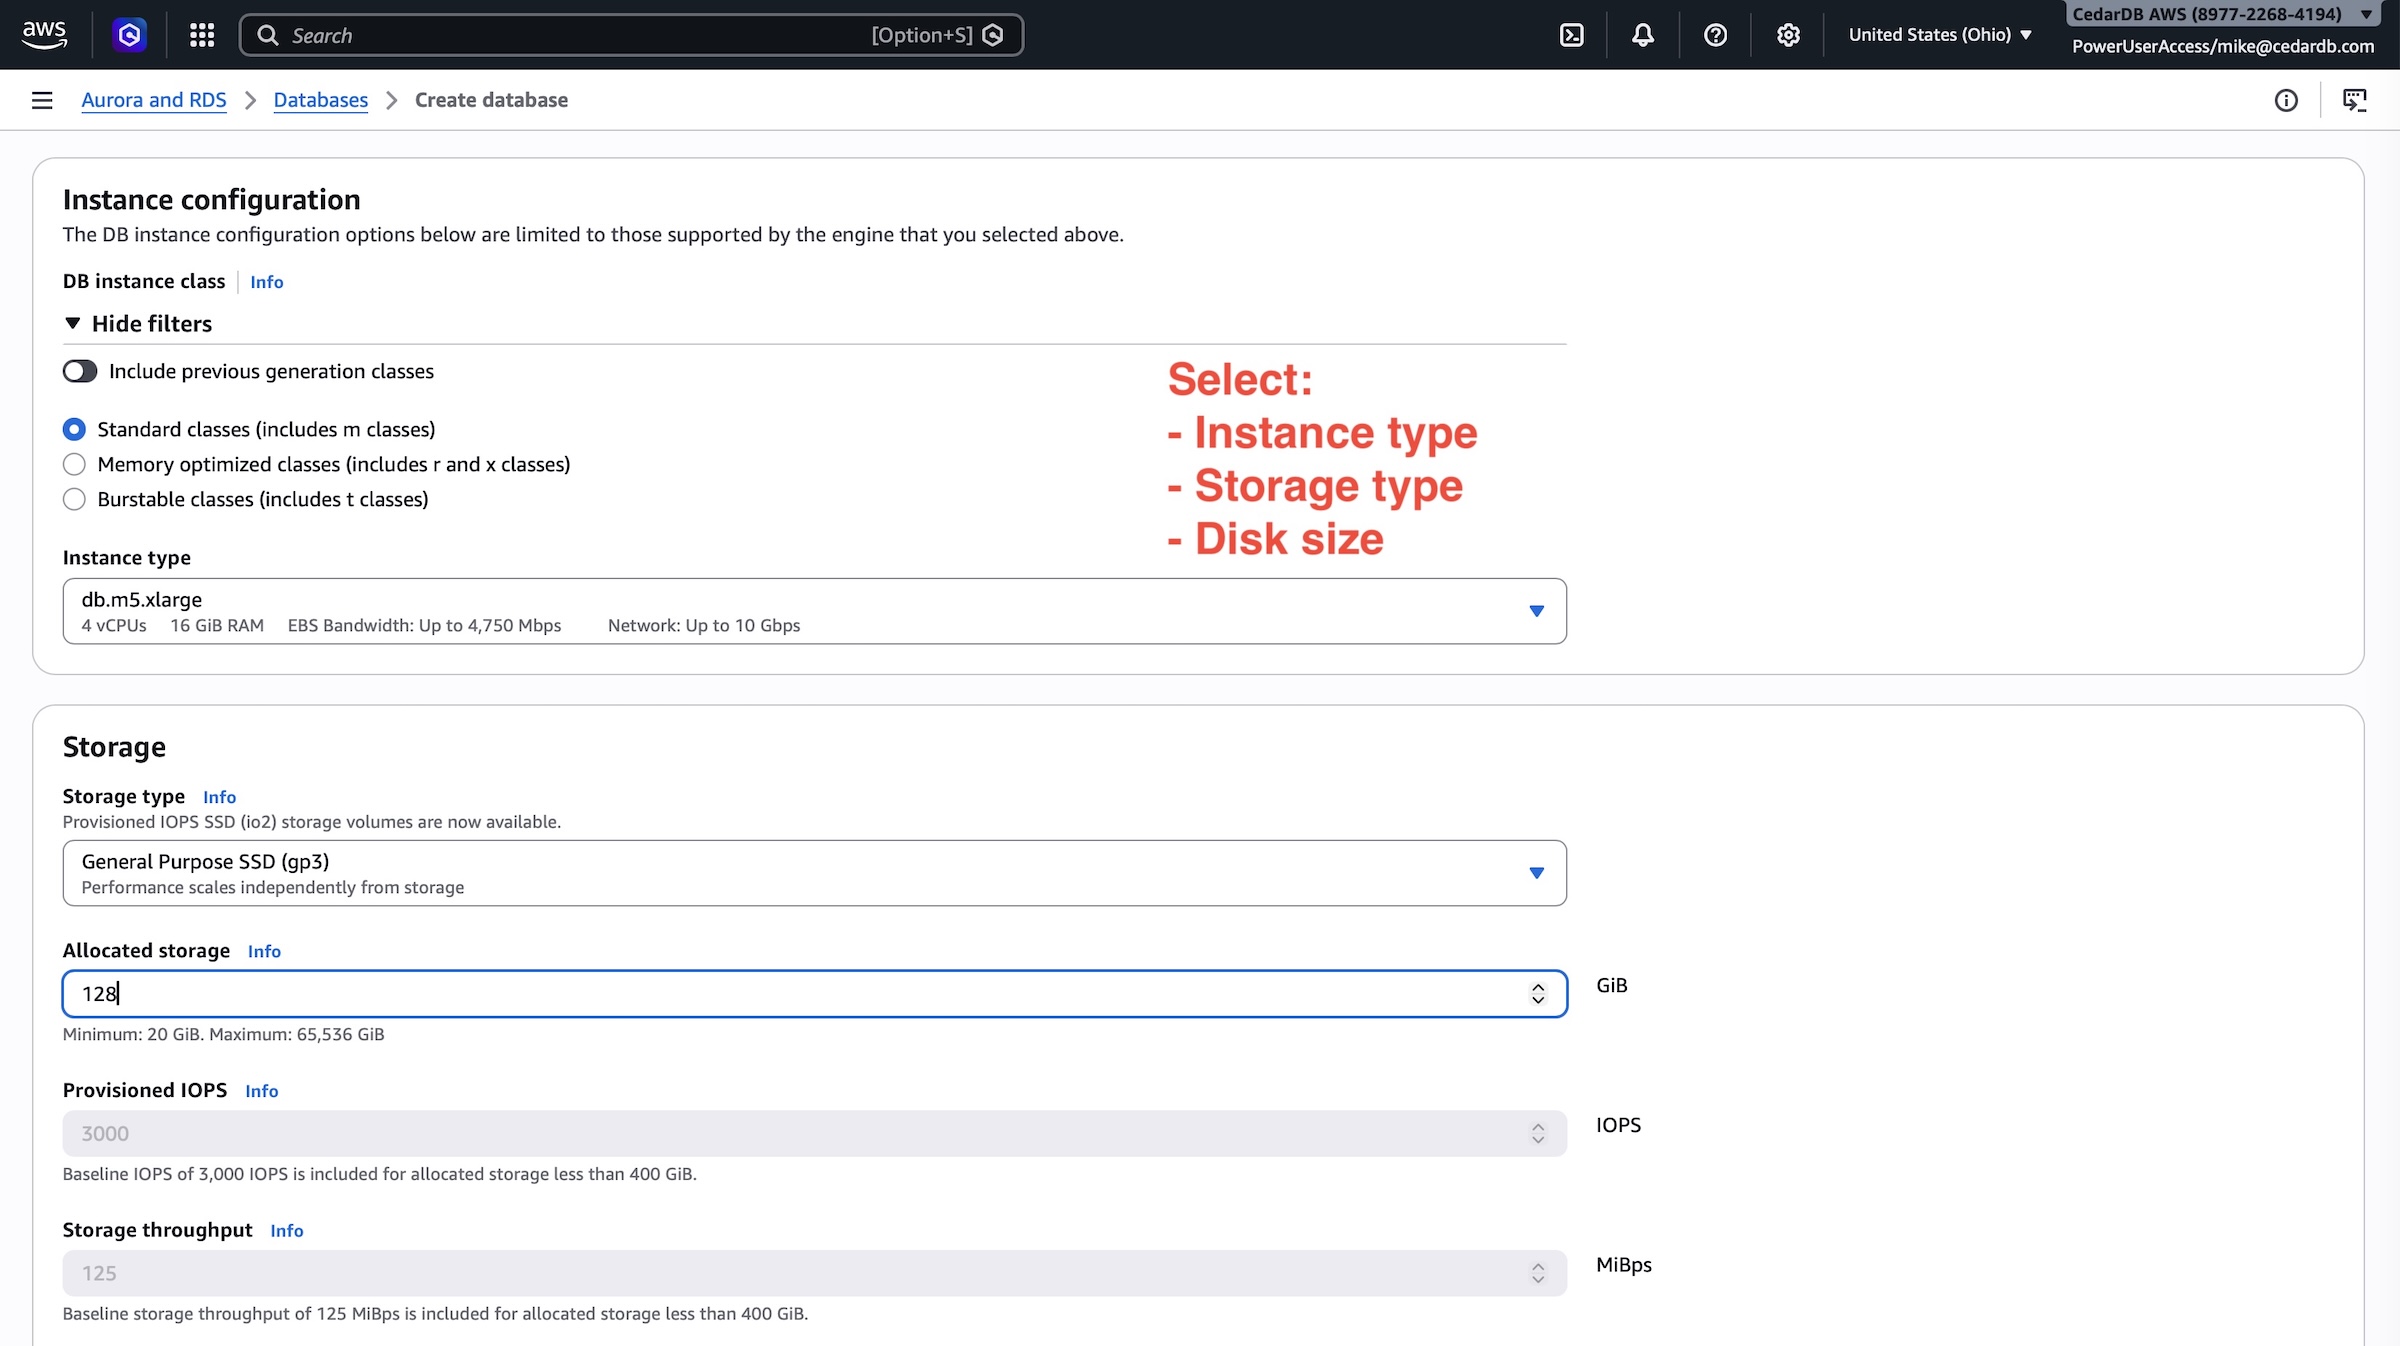Open console settings with the gear icon
Viewport: 2400px width, 1346px height.
pyautogui.click(x=1788, y=34)
